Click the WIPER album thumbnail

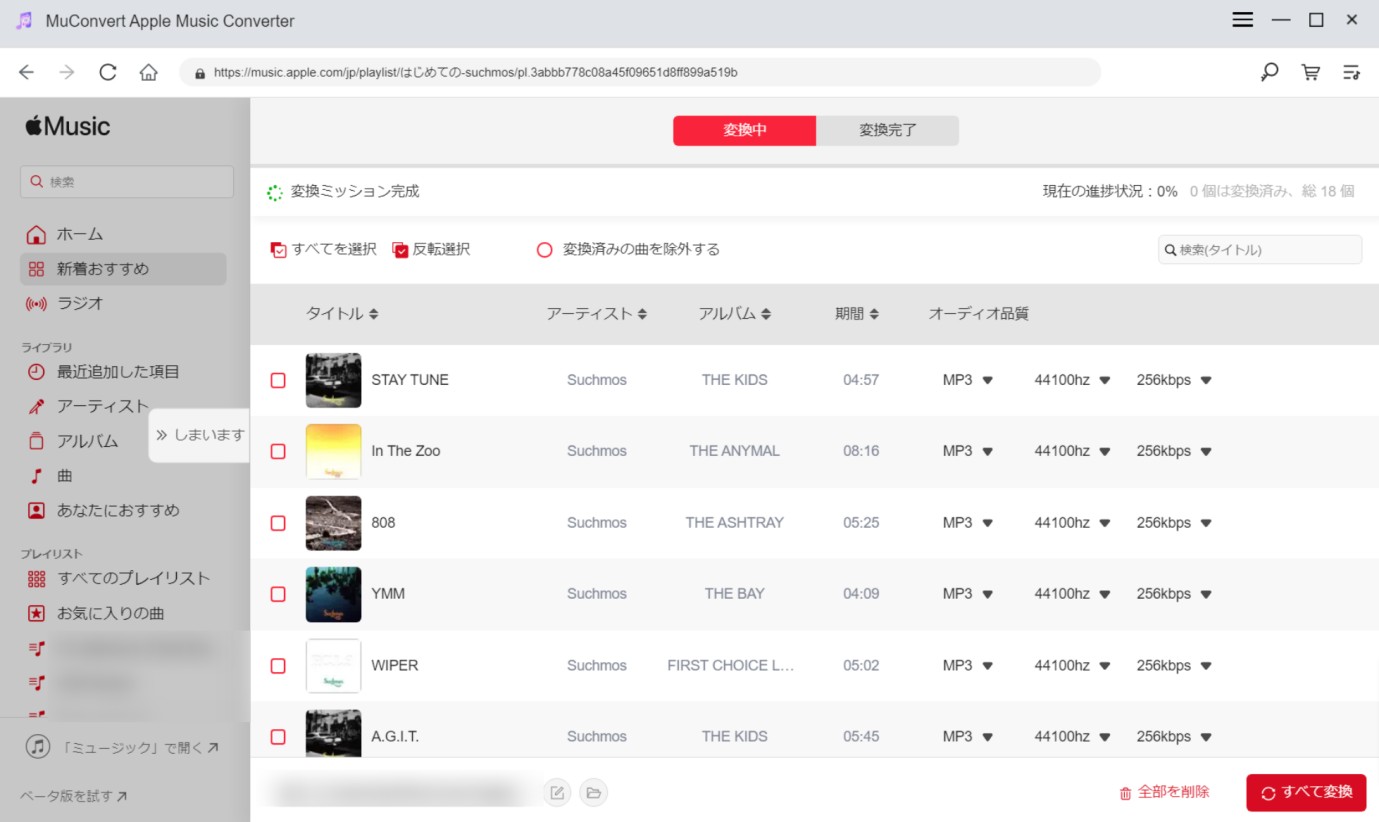(x=333, y=666)
